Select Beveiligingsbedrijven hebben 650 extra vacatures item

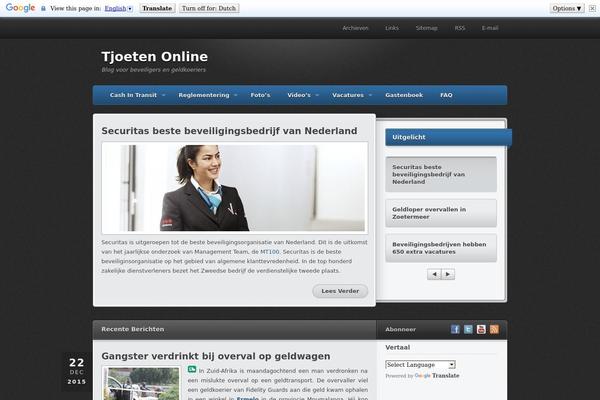[441, 248]
